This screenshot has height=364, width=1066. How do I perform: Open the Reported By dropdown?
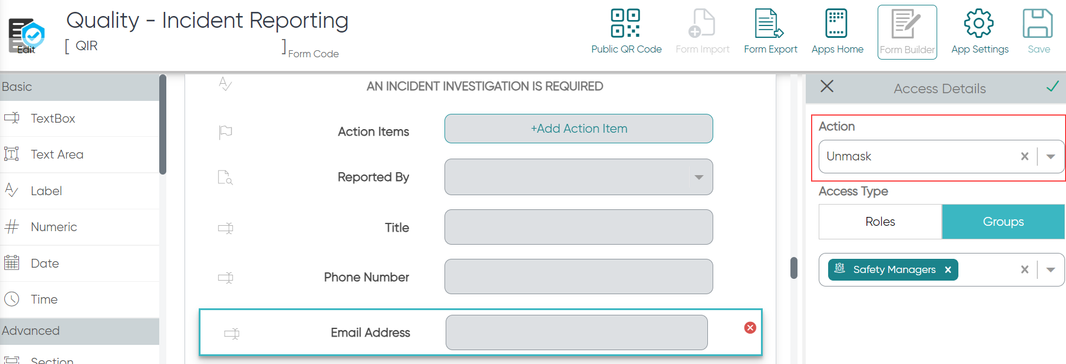pyautogui.click(x=579, y=177)
